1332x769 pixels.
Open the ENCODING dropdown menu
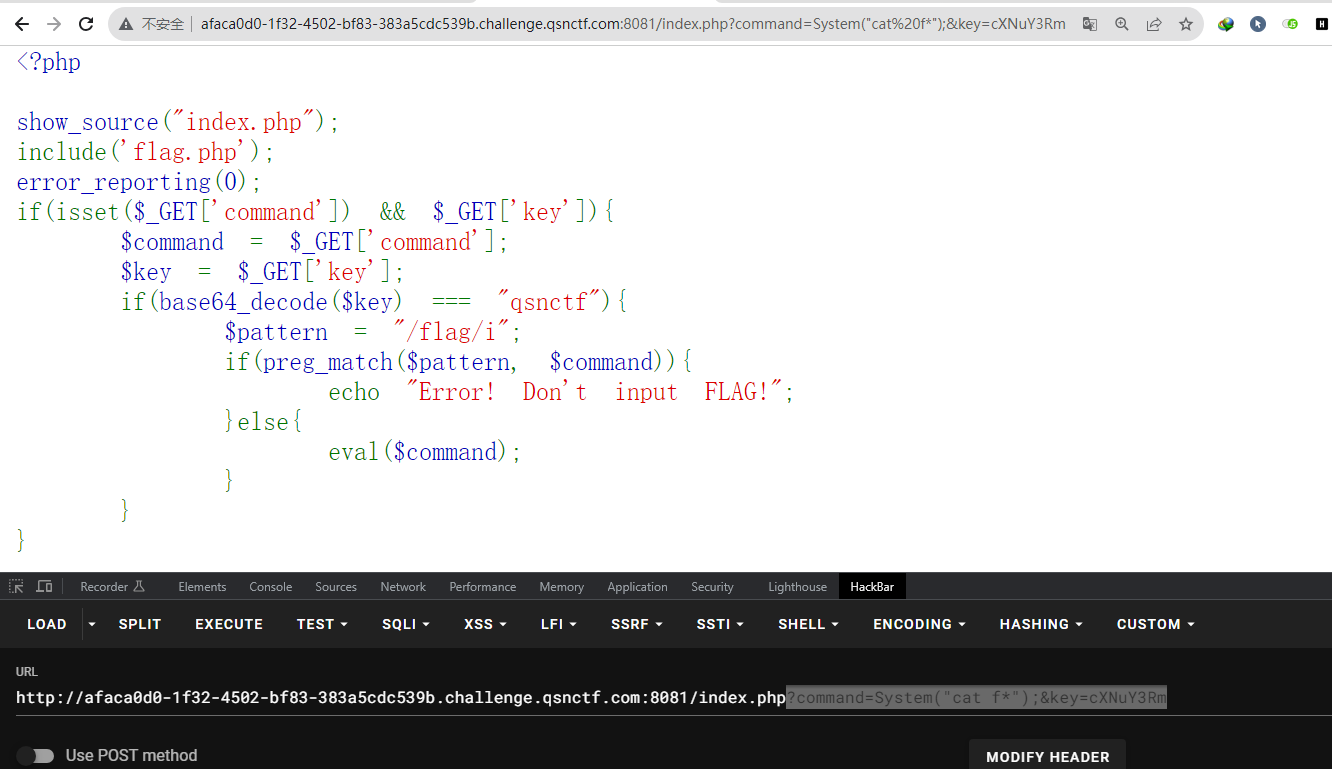click(919, 624)
